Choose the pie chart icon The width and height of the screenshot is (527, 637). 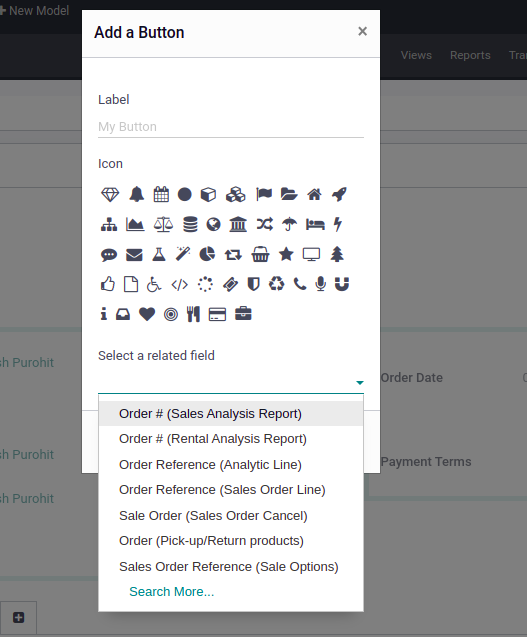pos(207,254)
